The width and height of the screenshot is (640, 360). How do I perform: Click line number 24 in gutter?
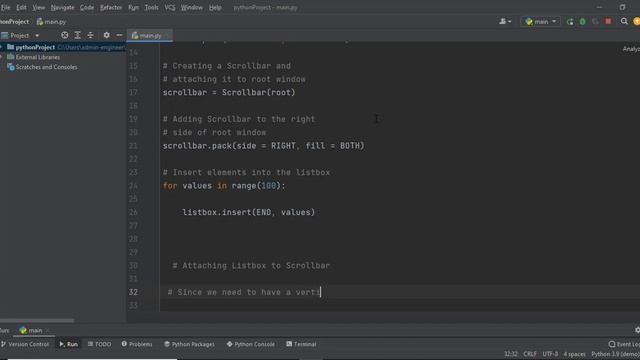click(x=133, y=186)
